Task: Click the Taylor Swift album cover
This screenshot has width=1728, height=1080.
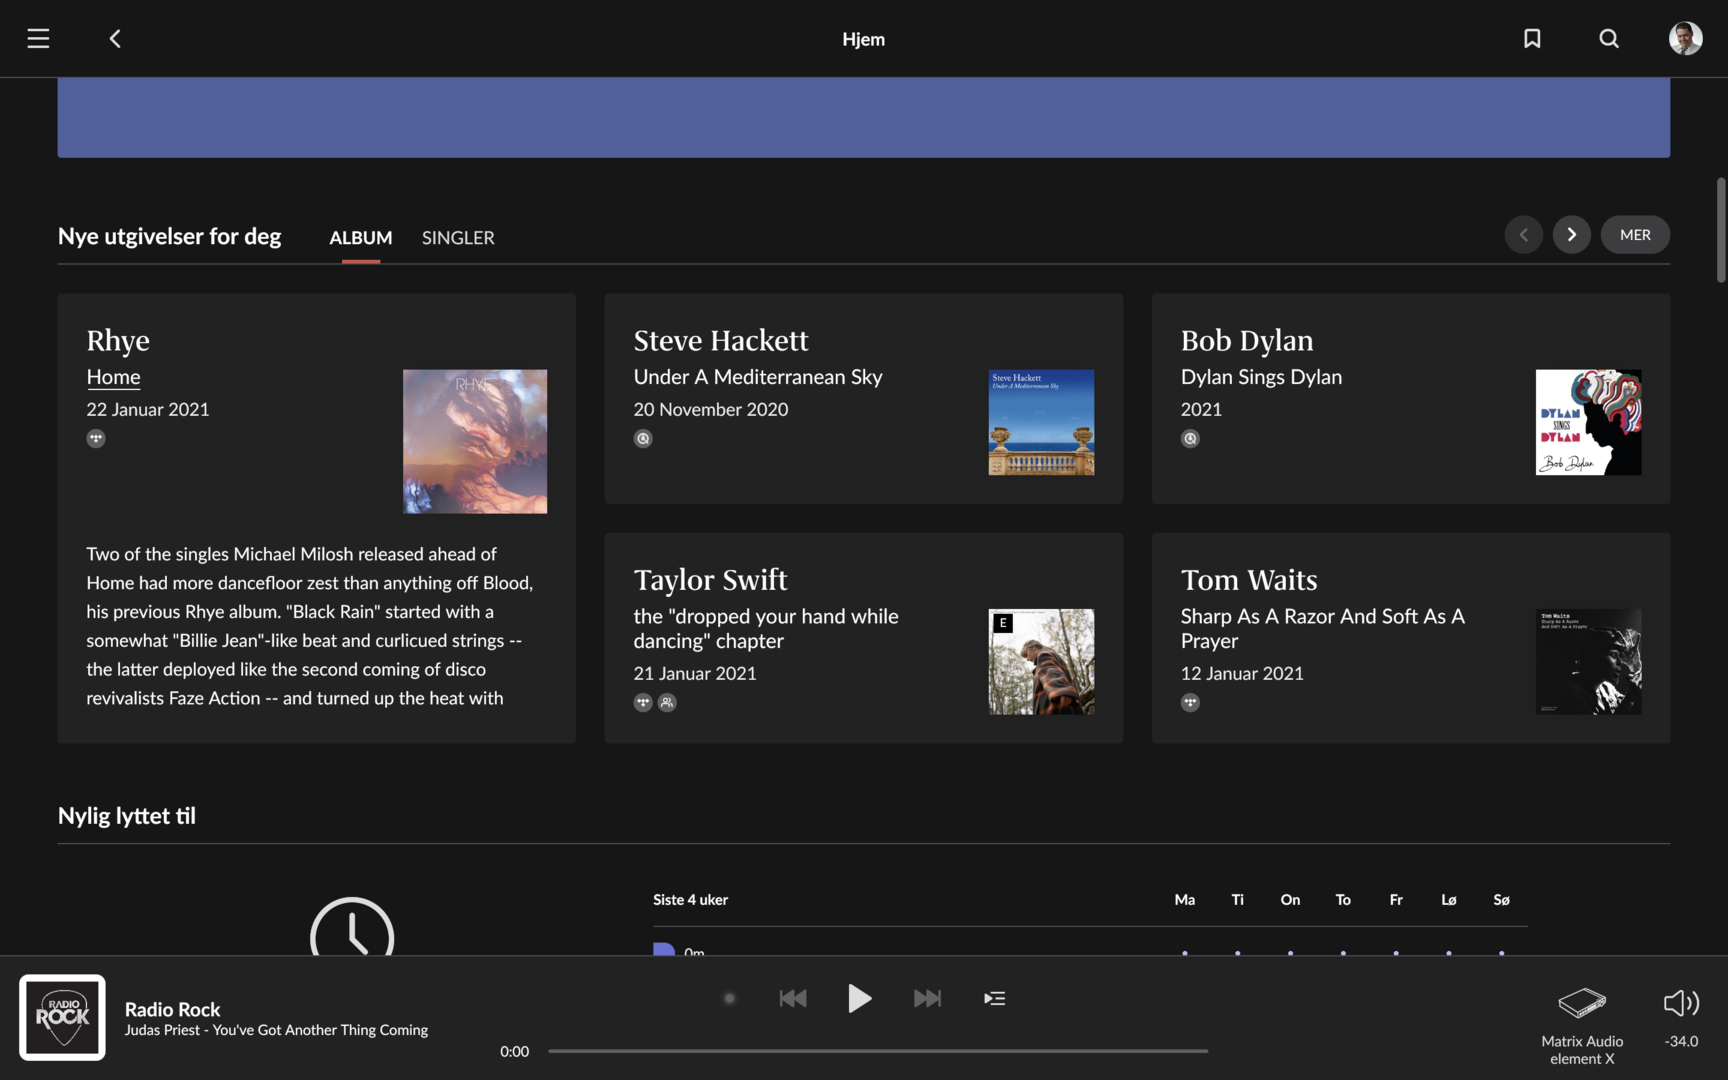Action: pyautogui.click(x=1041, y=661)
